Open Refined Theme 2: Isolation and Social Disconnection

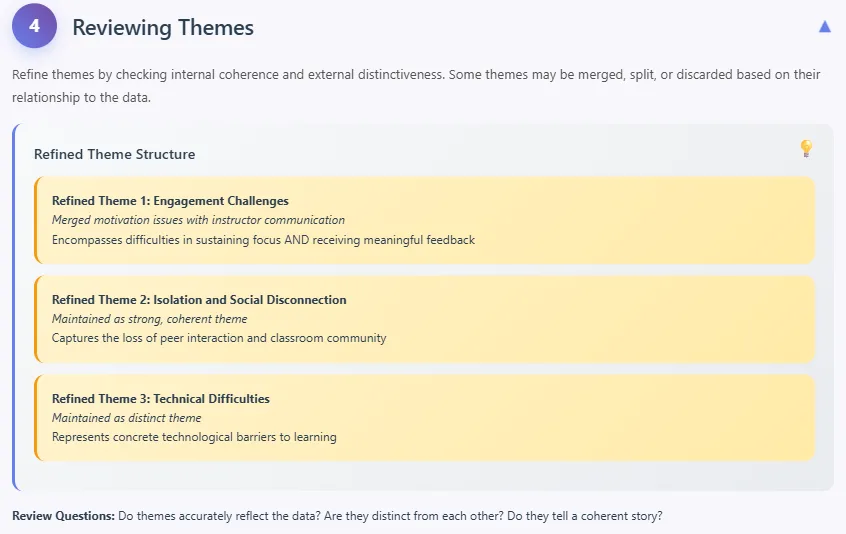pos(199,300)
